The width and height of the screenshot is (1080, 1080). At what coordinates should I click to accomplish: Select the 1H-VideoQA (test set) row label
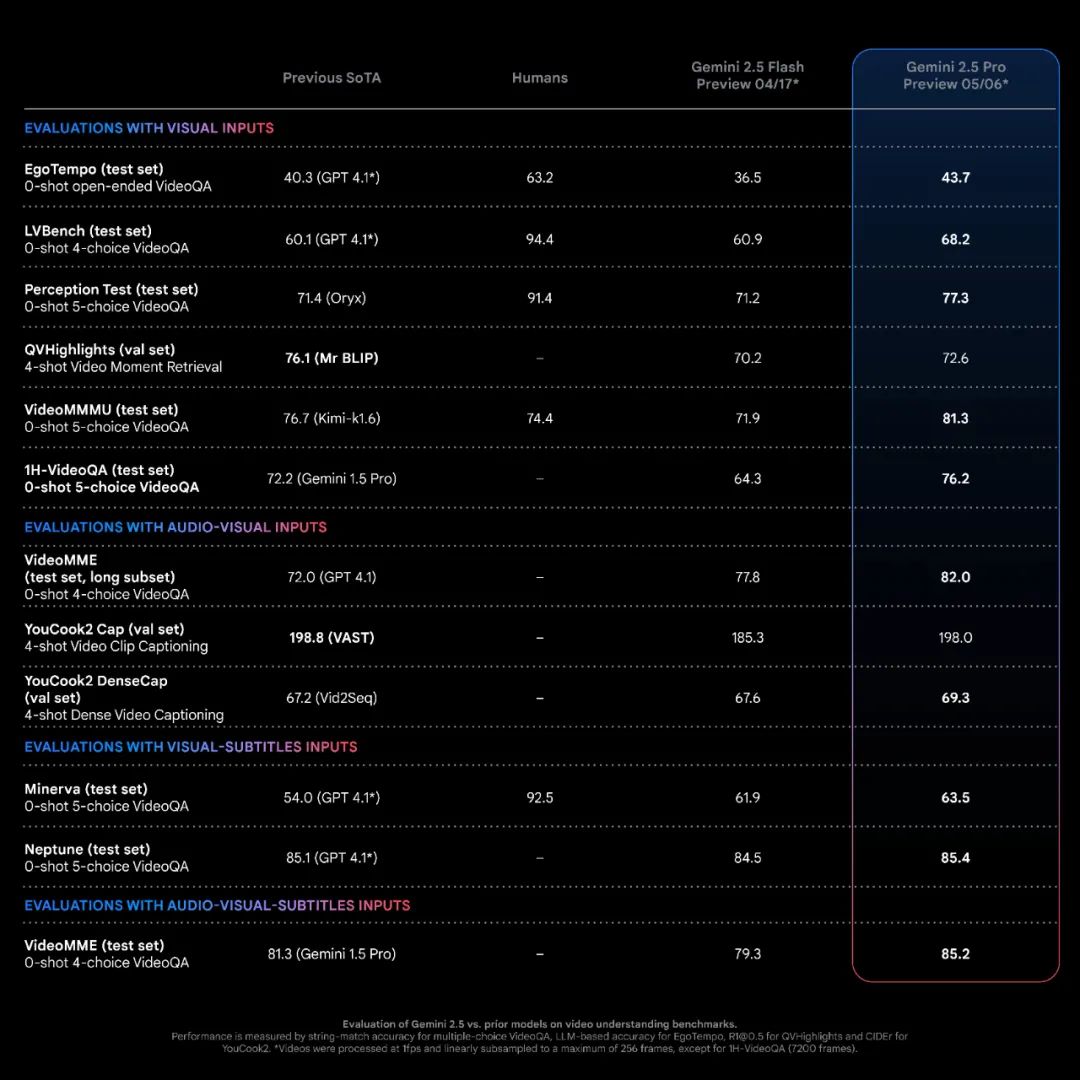(x=99, y=470)
